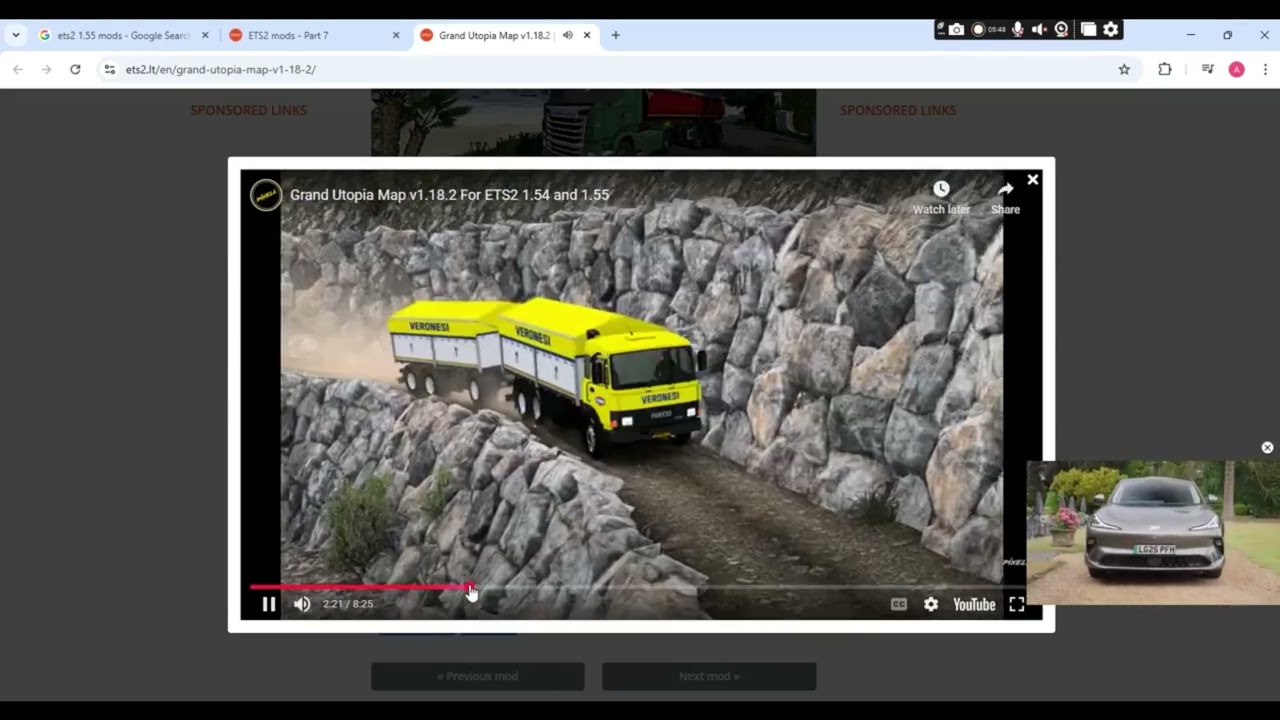Go forward in browser history
This screenshot has height=720, width=1280.
(x=46, y=69)
